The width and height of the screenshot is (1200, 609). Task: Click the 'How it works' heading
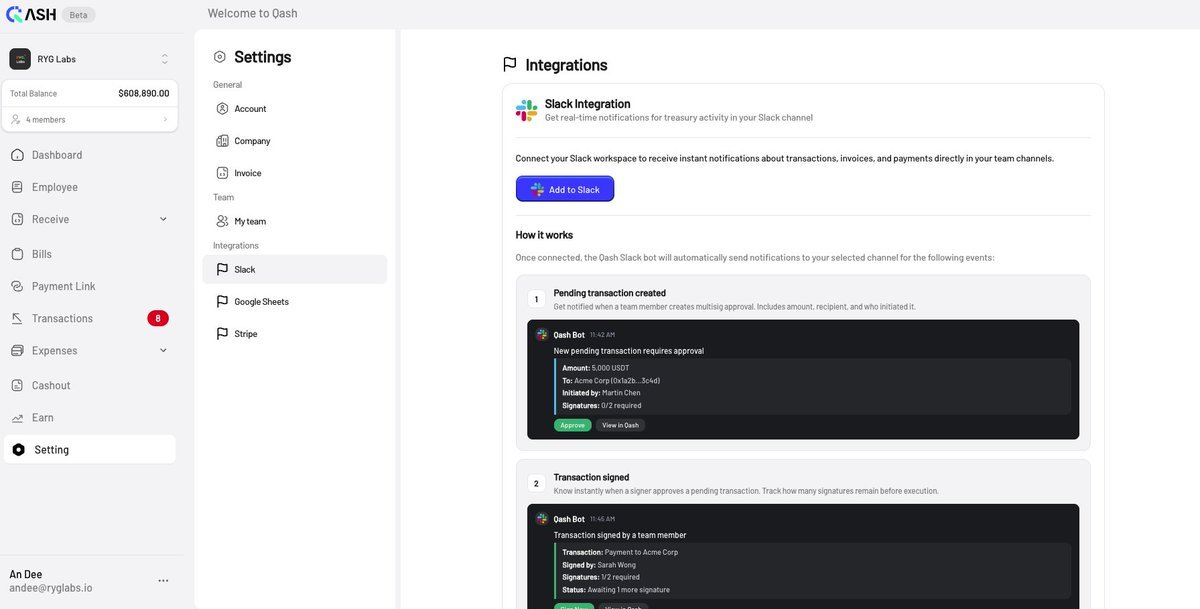tap(544, 235)
